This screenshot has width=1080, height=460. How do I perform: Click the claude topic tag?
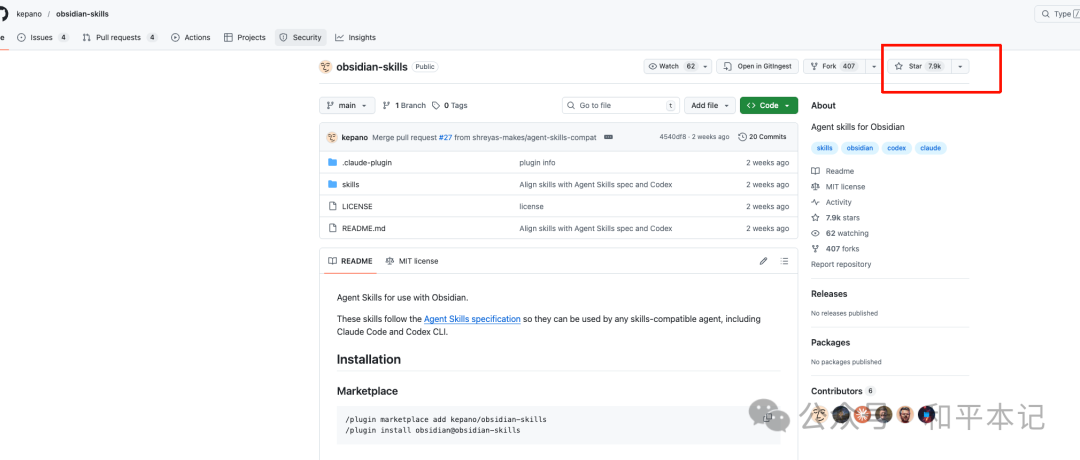tap(931, 148)
